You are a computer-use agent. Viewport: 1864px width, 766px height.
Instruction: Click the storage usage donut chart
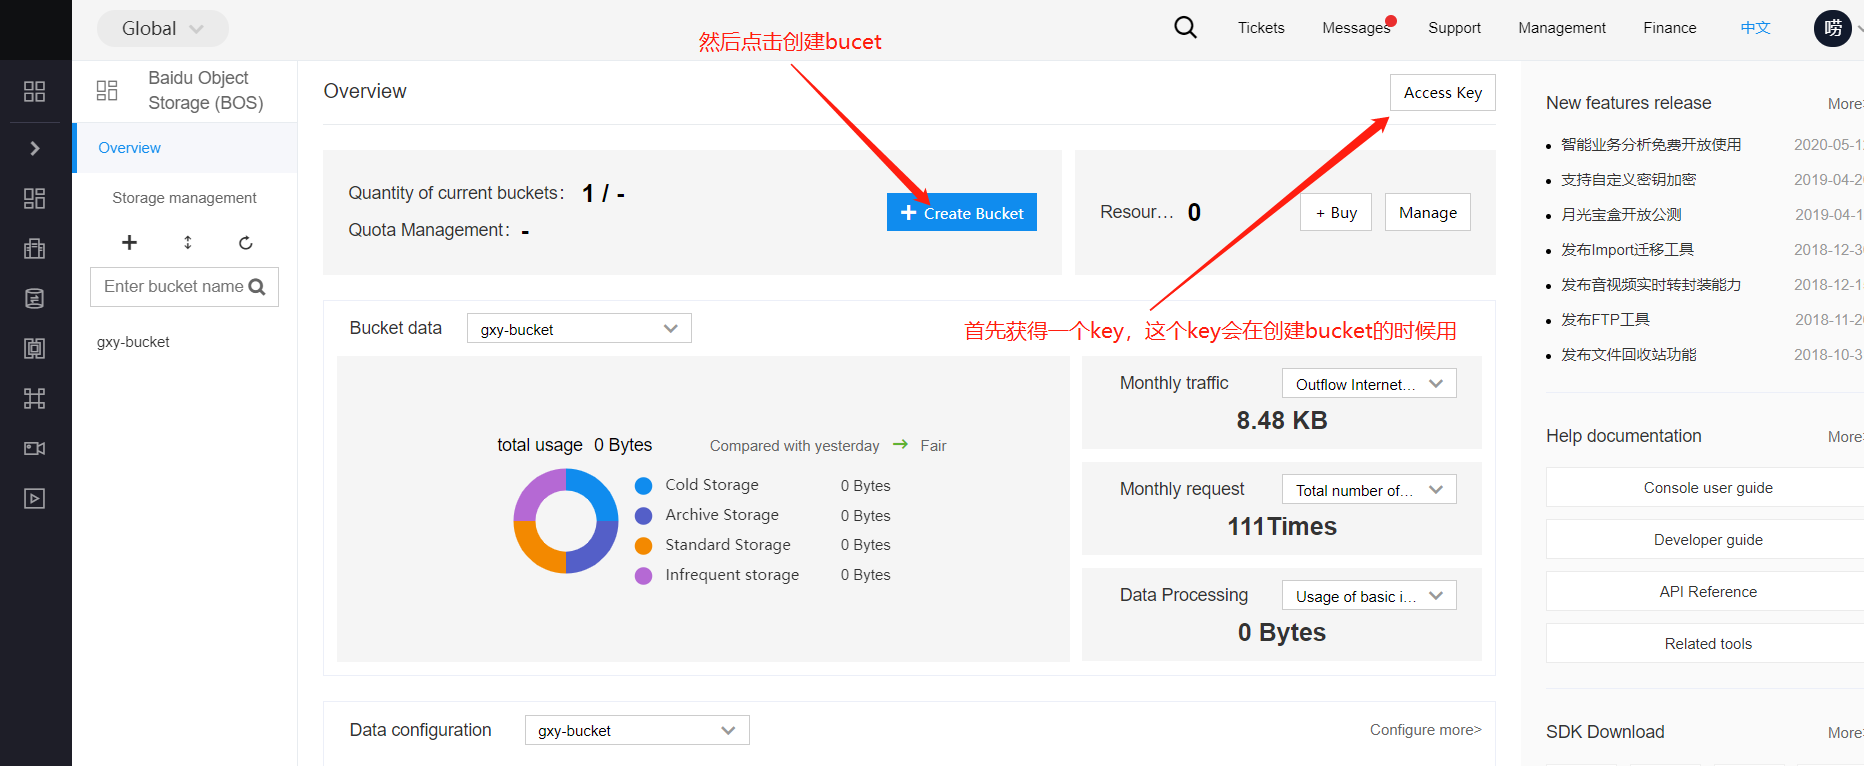566,521
